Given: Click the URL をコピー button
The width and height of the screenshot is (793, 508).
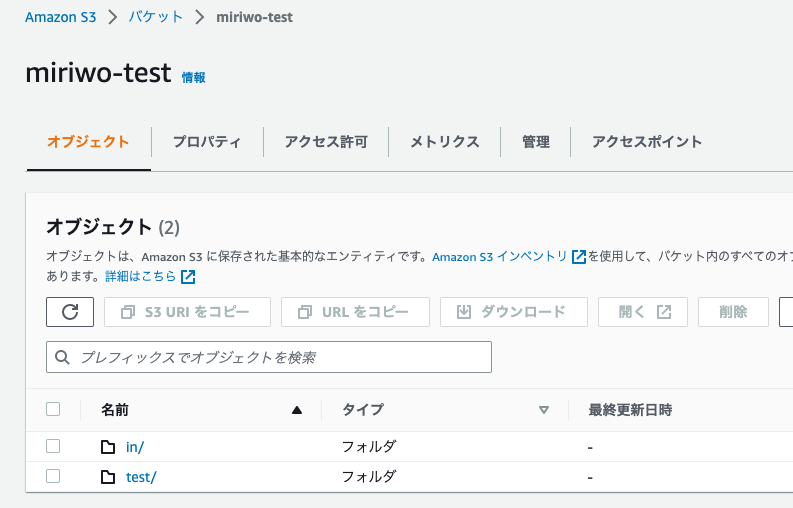Looking at the screenshot, I should pos(355,312).
